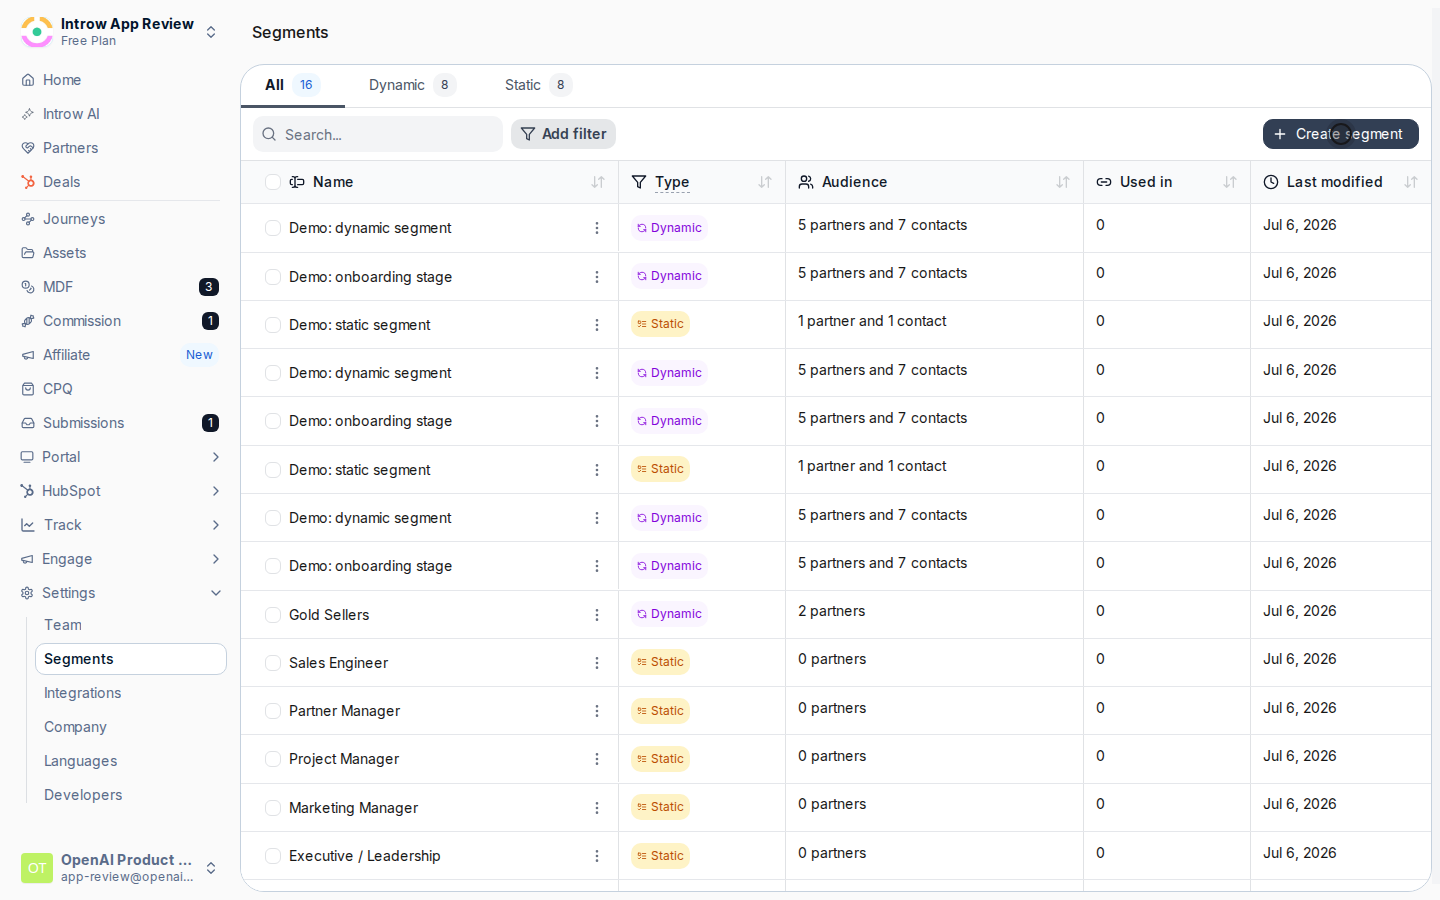
Task: Sort the Last modified column
Action: (1411, 182)
